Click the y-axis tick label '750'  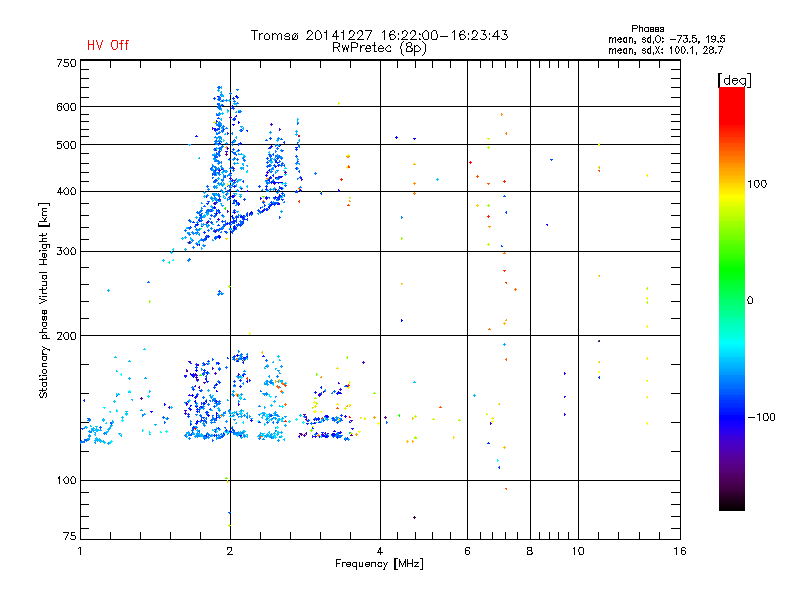coord(66,63)
